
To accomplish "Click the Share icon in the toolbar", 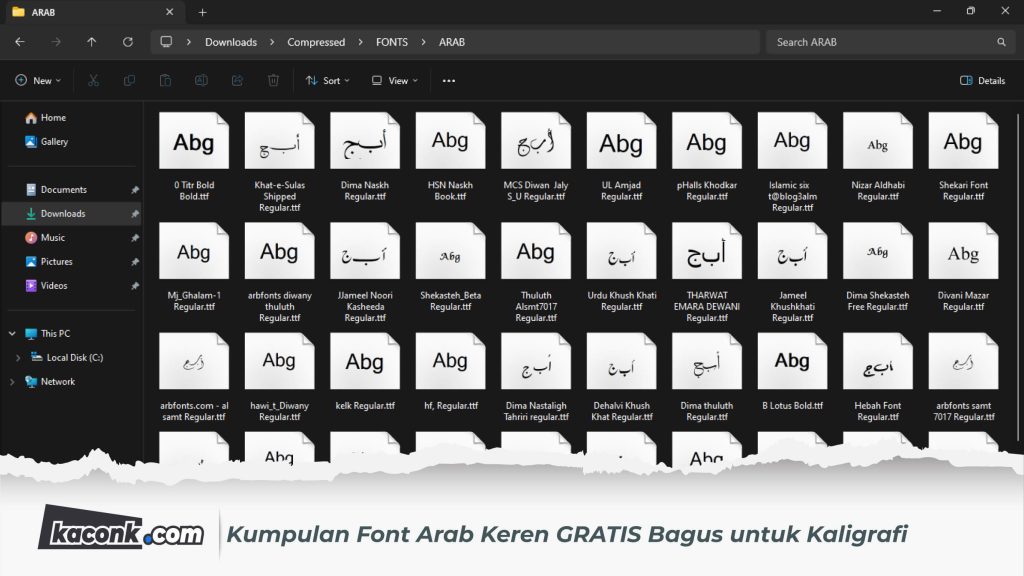I will click(237, 80).
